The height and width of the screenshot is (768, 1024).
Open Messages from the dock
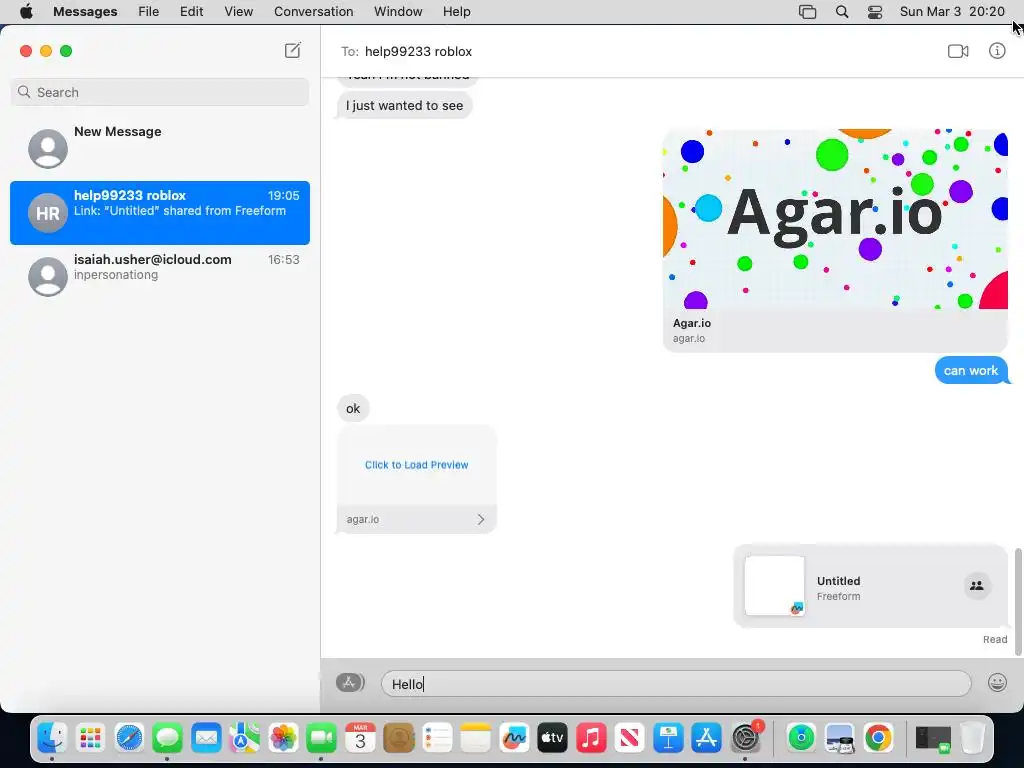[167, 738]
